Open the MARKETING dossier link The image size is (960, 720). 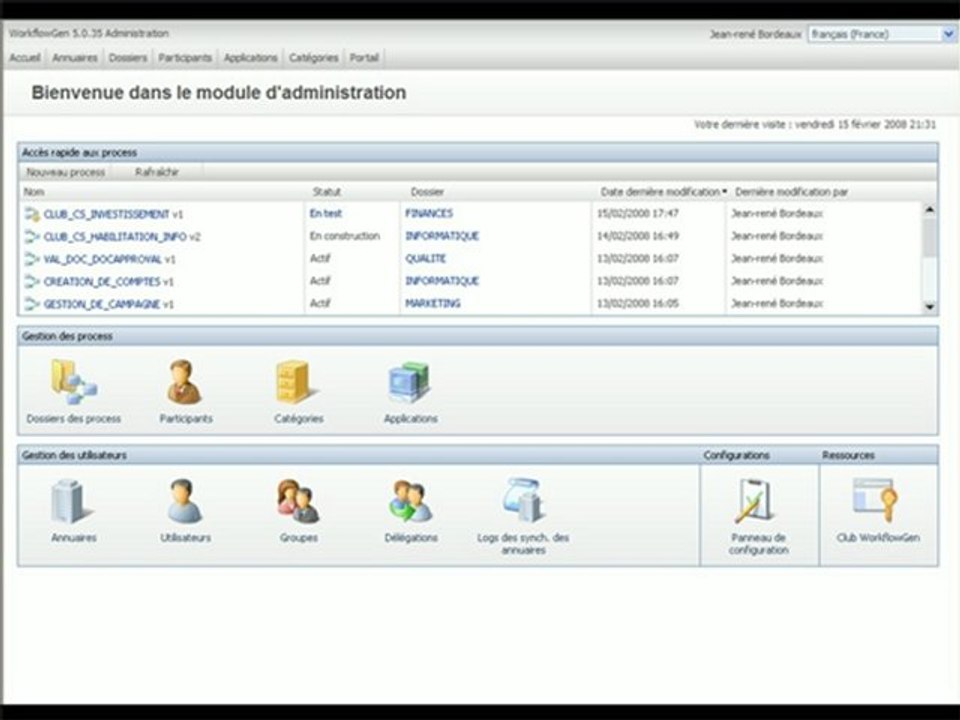coord(433,304)
